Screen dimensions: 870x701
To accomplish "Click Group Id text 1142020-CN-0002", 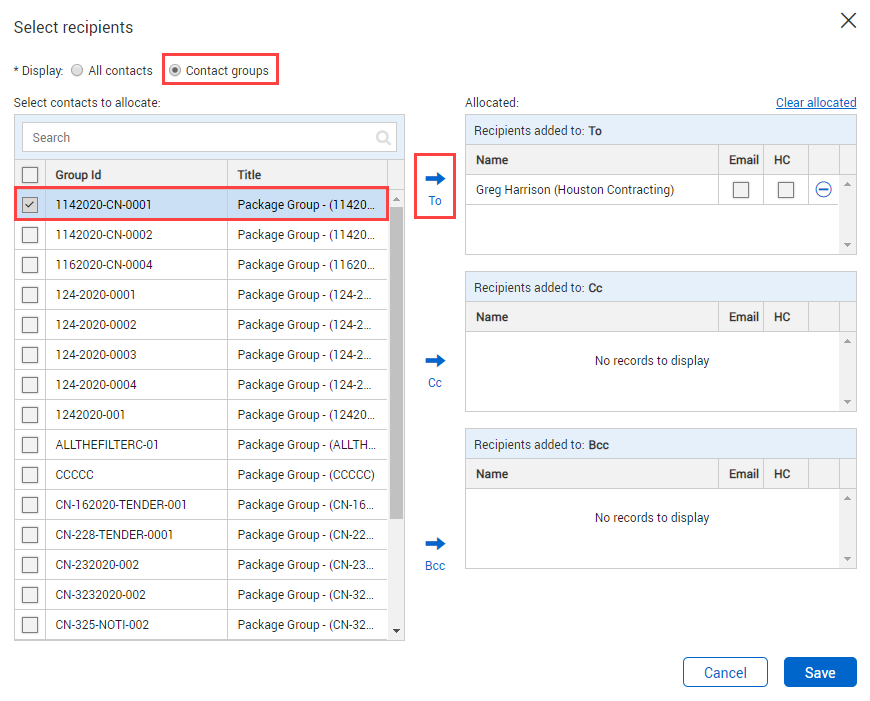I will pyautogui.click(x=104, y=235).
